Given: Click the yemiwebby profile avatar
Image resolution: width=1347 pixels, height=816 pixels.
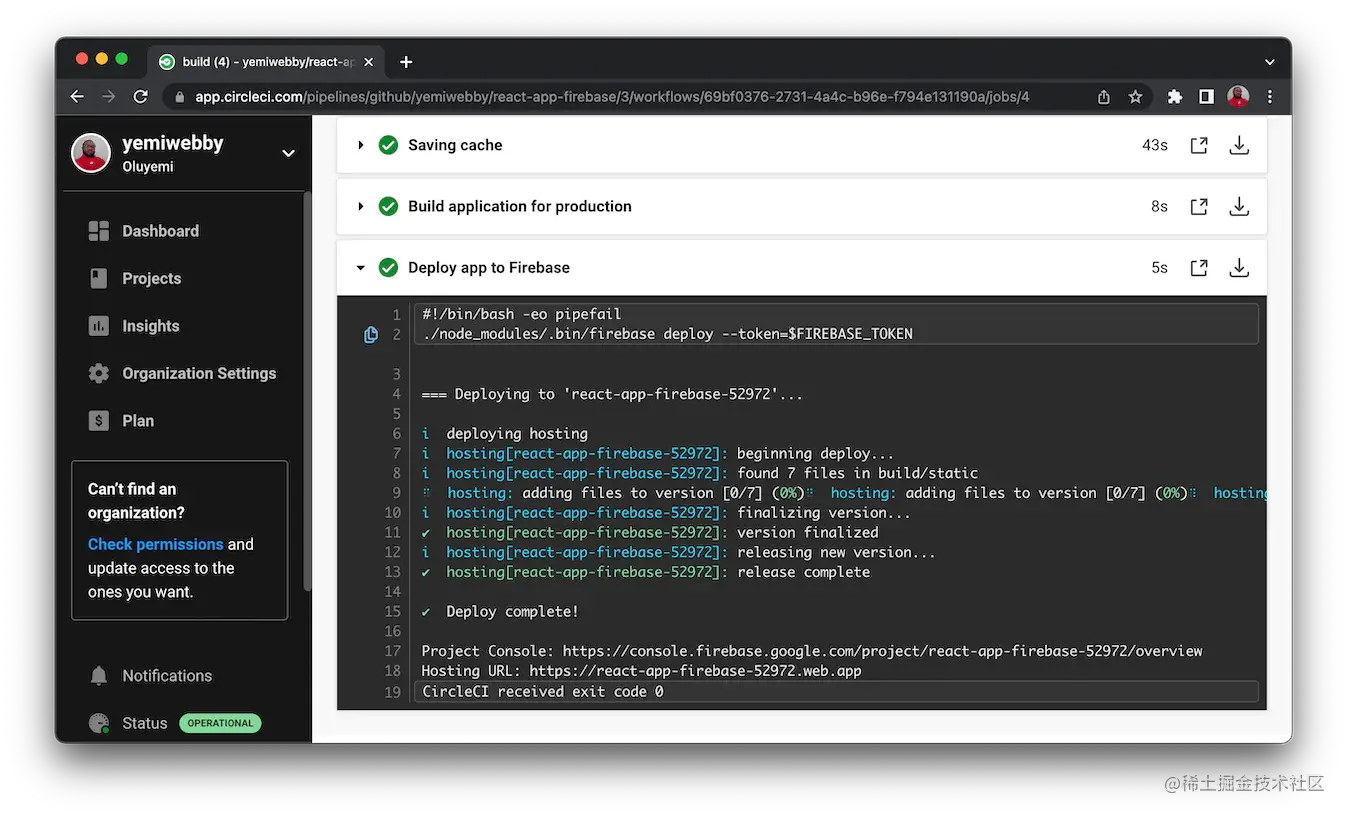Looking at the screenshot, I should pos(91,153).
